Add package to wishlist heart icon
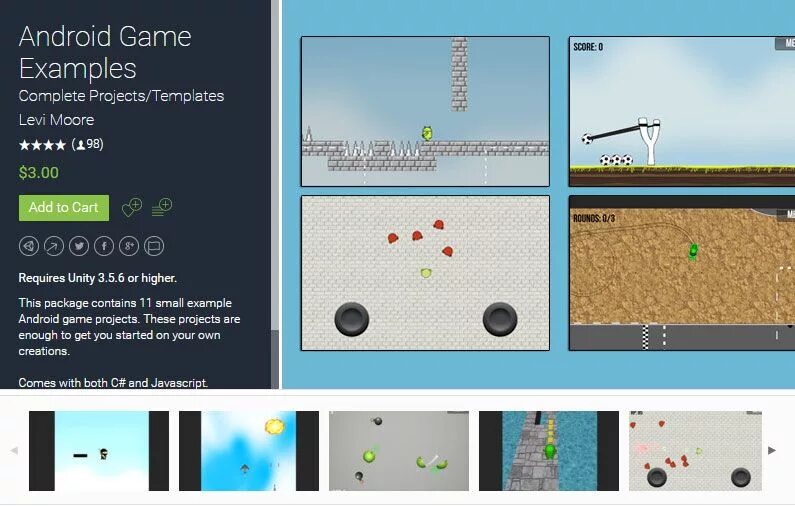 (x=132, y=207)
